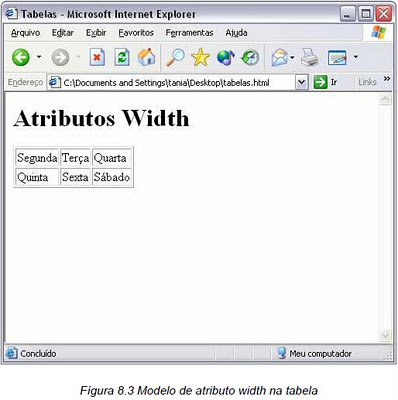Expand the Mail button dropdown arrow
This screenshot has height=400, width=398.
click(x=292, y=57)
